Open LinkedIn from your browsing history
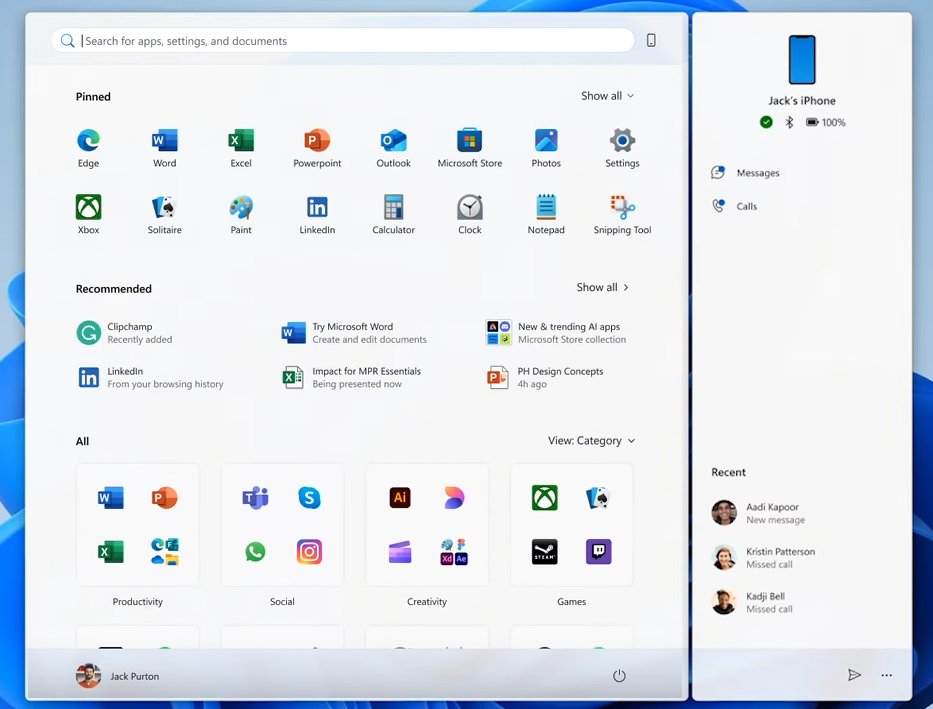 [151, 377]
